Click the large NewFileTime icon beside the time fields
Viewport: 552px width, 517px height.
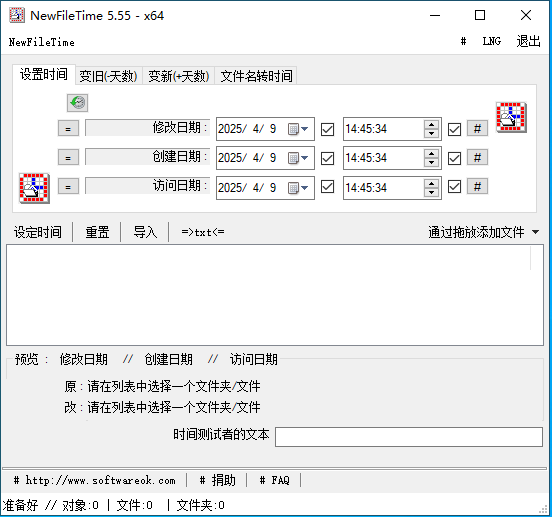click(511, 117)
